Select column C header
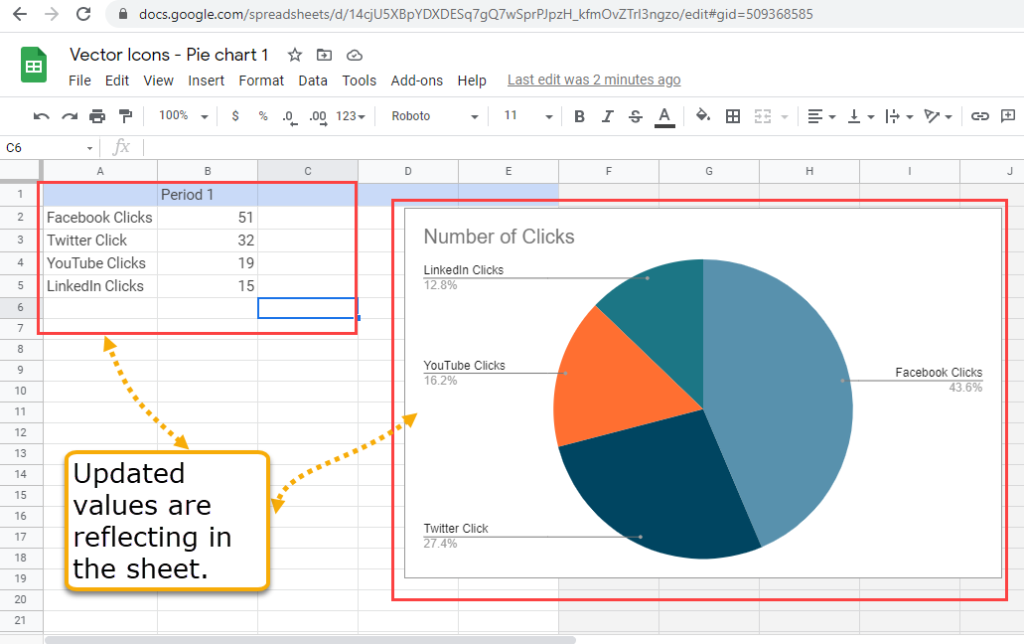This screenshot has width=1024, height=644. coord(308,171)
